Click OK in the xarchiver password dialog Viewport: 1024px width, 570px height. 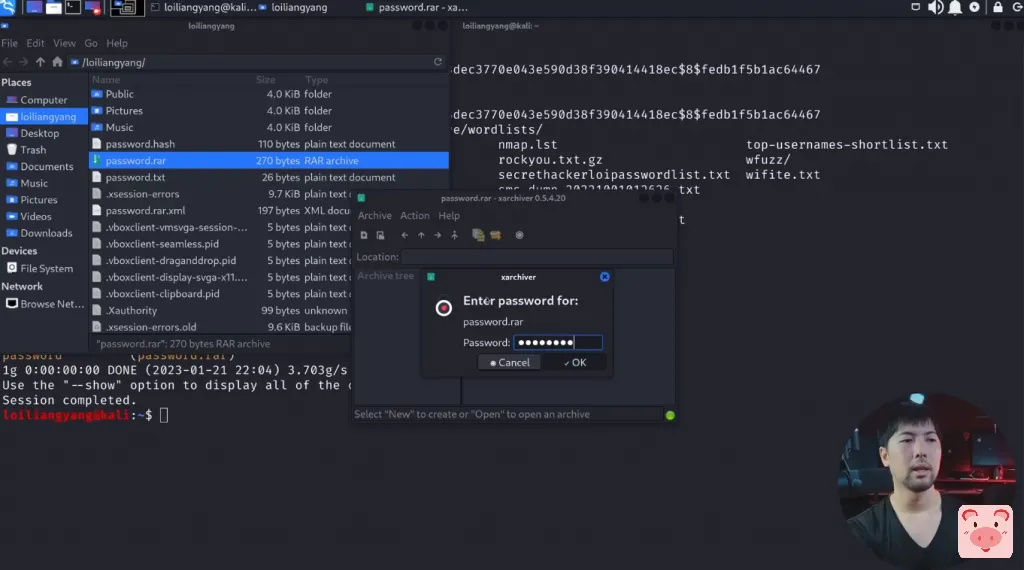click(x=575, y=362)
